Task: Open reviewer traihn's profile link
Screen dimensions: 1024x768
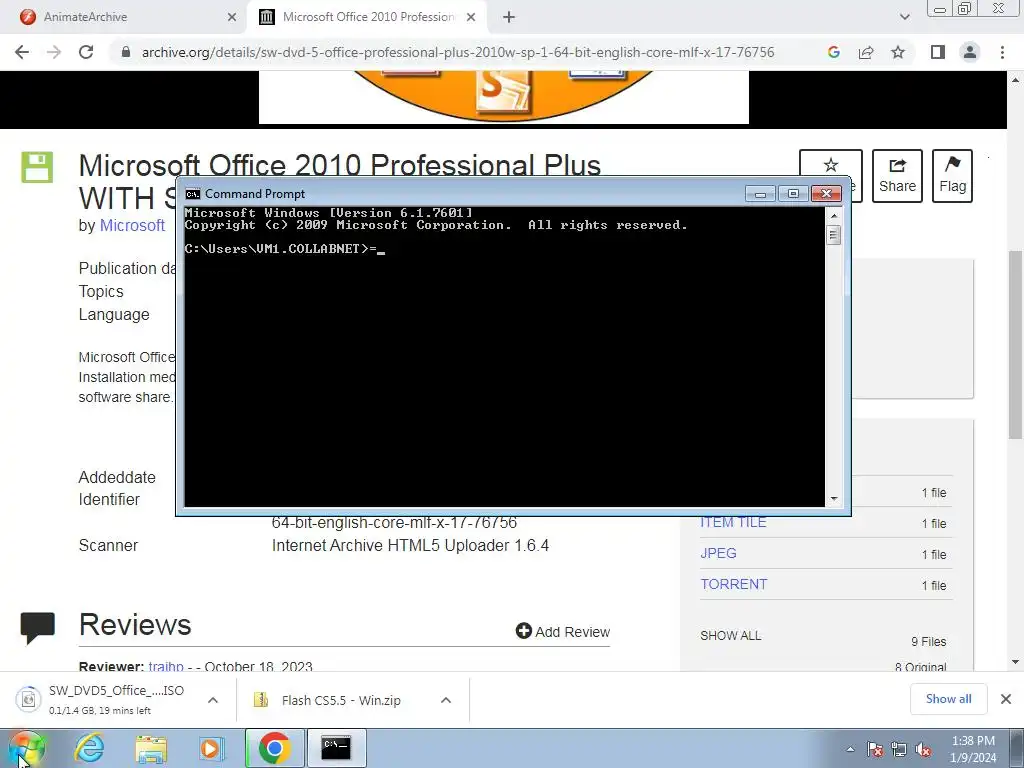Action: (x=166, y=666)
